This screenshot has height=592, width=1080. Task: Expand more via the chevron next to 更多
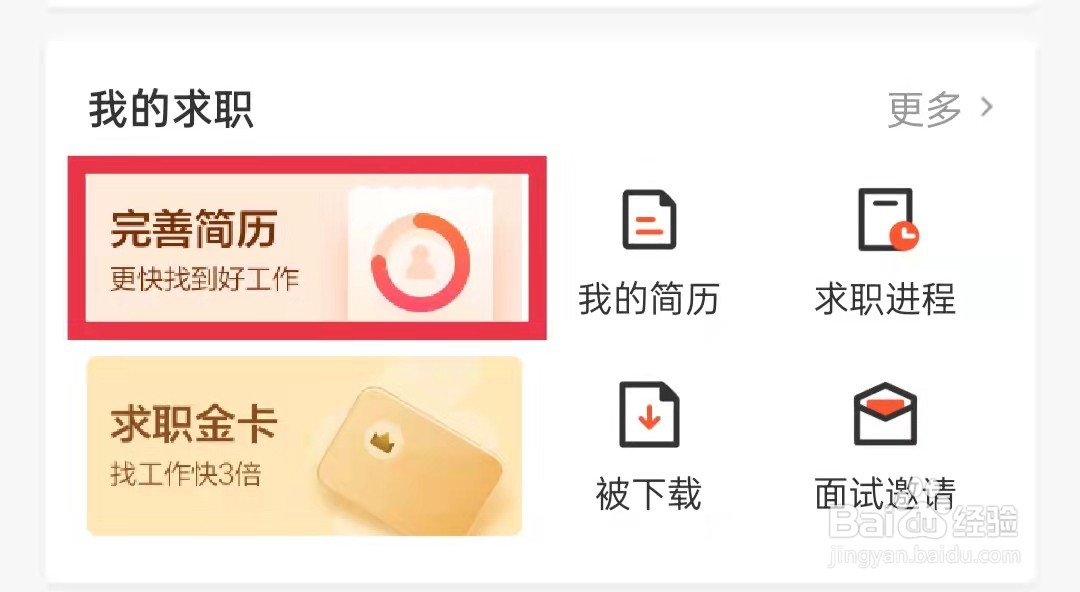[987, 107]
